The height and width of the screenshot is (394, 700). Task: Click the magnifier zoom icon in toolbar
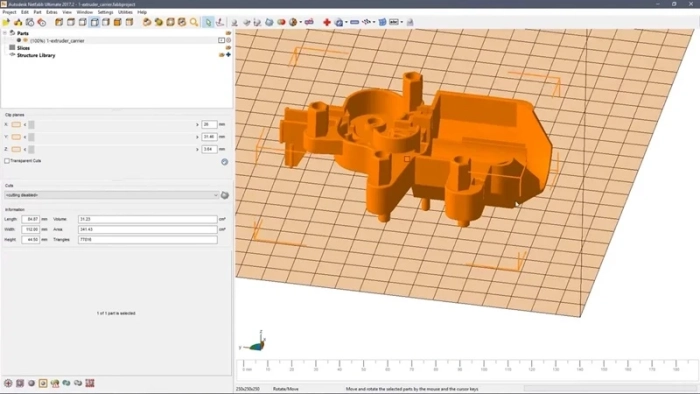(194, 22)
